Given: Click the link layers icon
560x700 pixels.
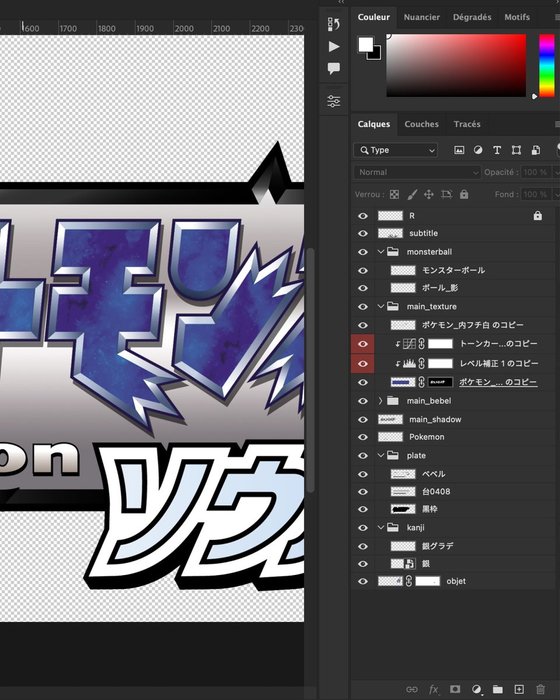Looking at the screenshot, I should (412, 689).
